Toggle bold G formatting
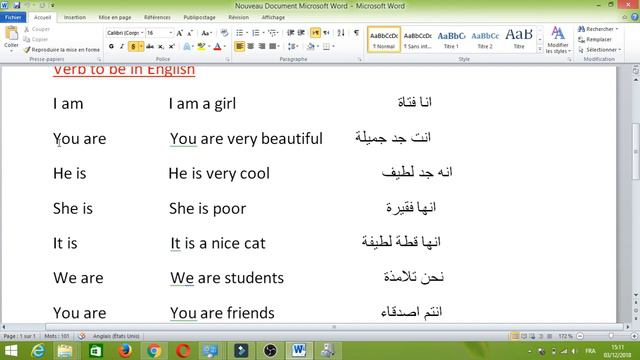640x360 pixels. pos(111,47)
